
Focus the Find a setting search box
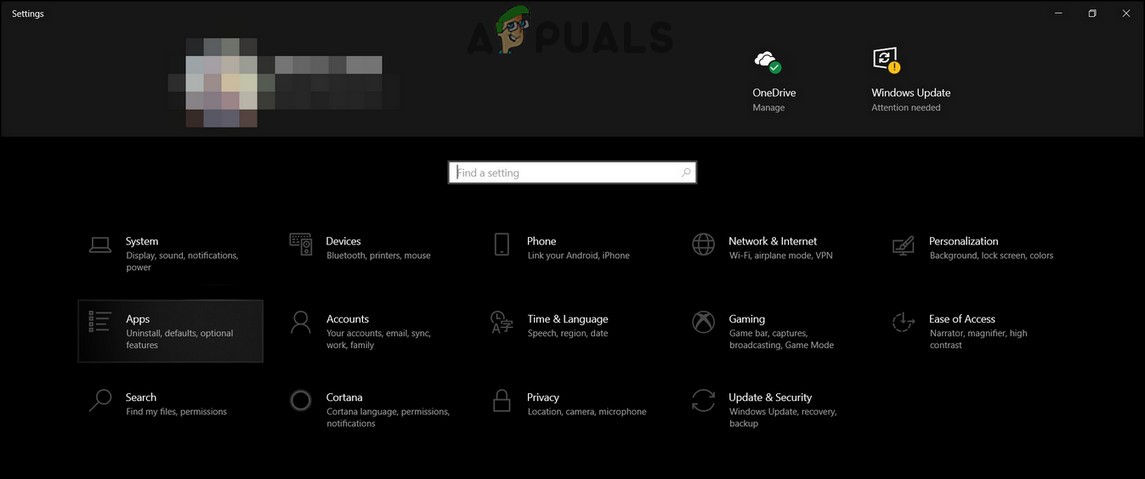click(572, 173)
